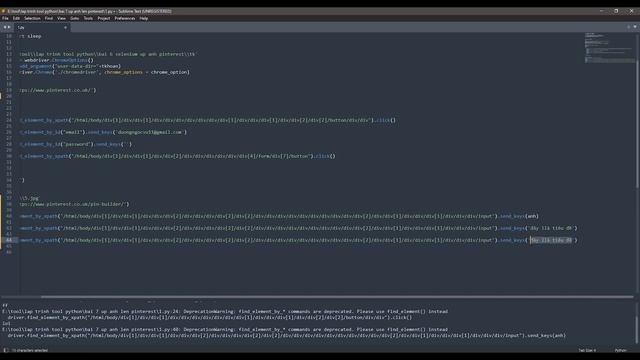The height and width of the screenshot is (360, 640).
Task: Open the Help menu
Action: pyautogui.click(x=144, y=18)
